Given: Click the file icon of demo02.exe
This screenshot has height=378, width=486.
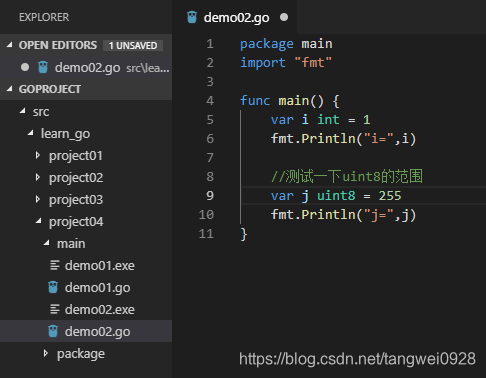Looking at the screenshot, I should coord(55,309).
